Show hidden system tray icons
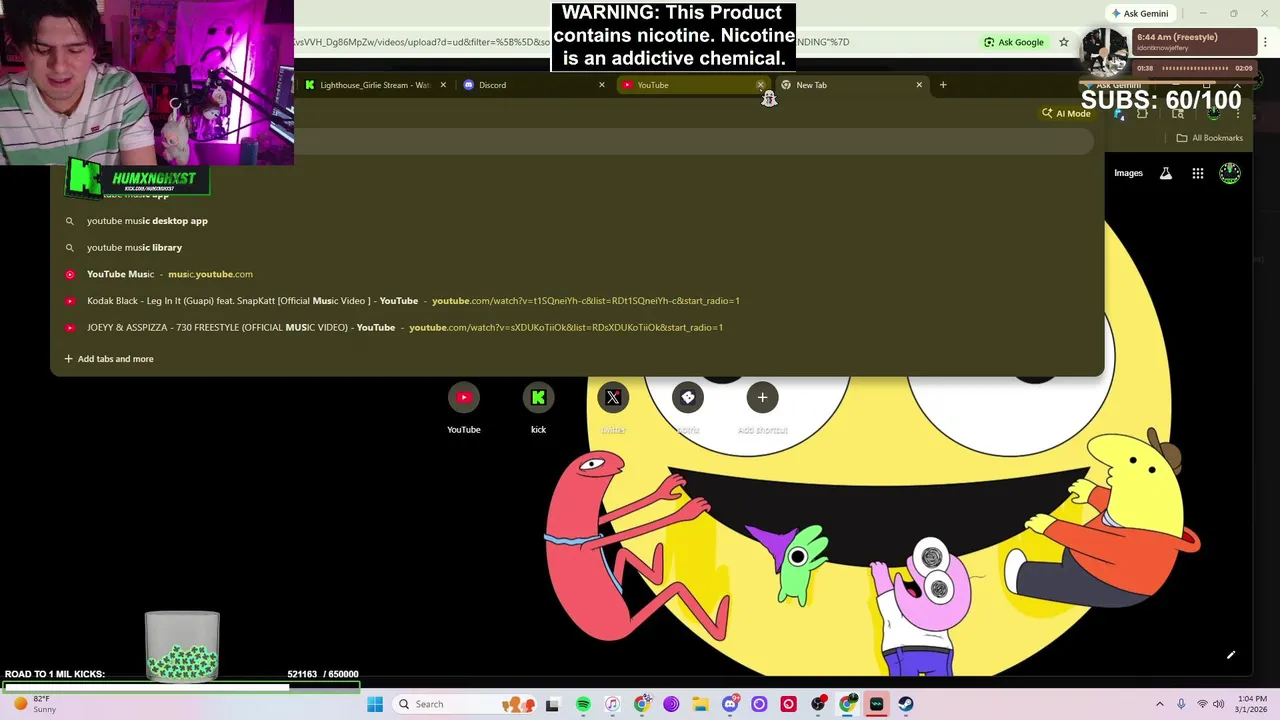Viewport: 1280px width, 720px height. click(1160, 704)
